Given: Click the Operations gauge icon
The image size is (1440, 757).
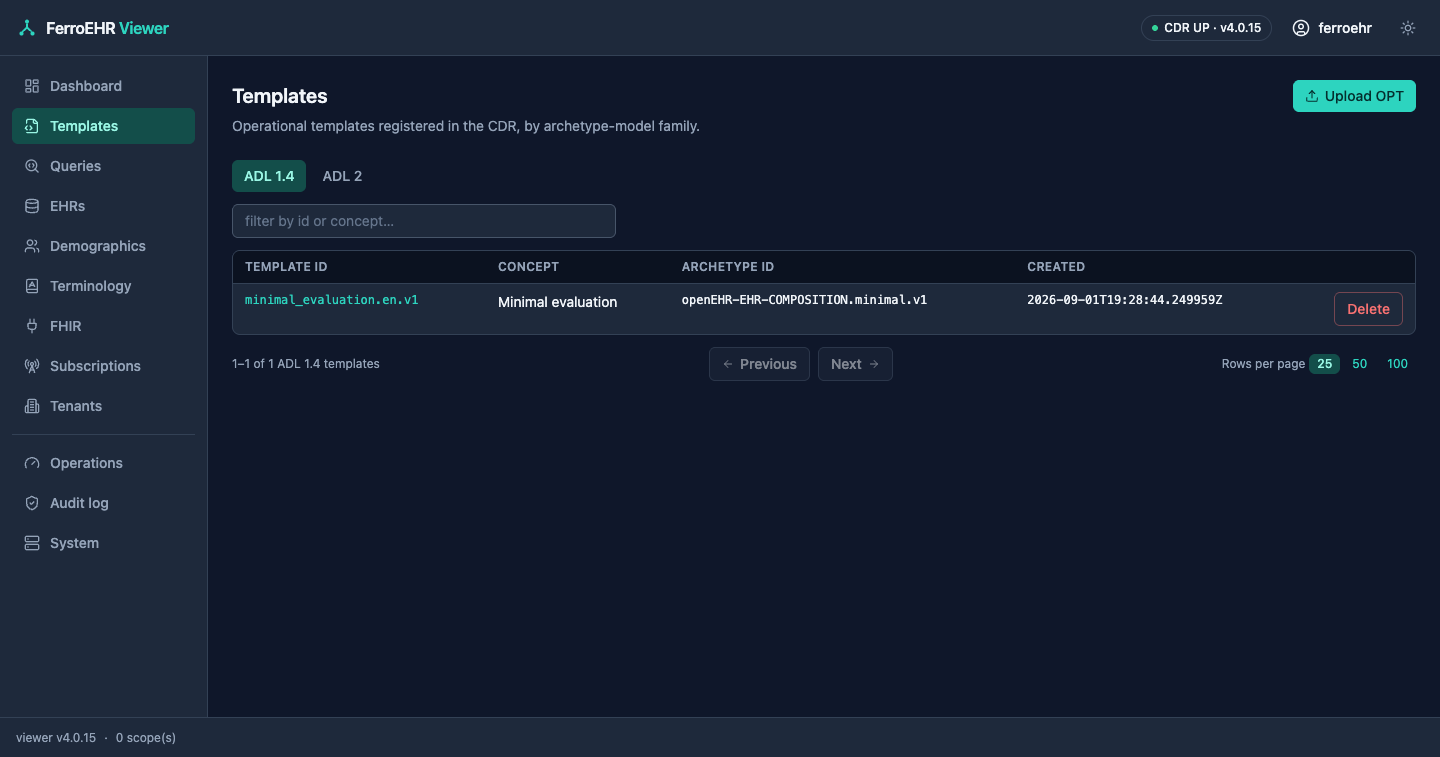Looking at the screenshot, I should coord(32,463).
